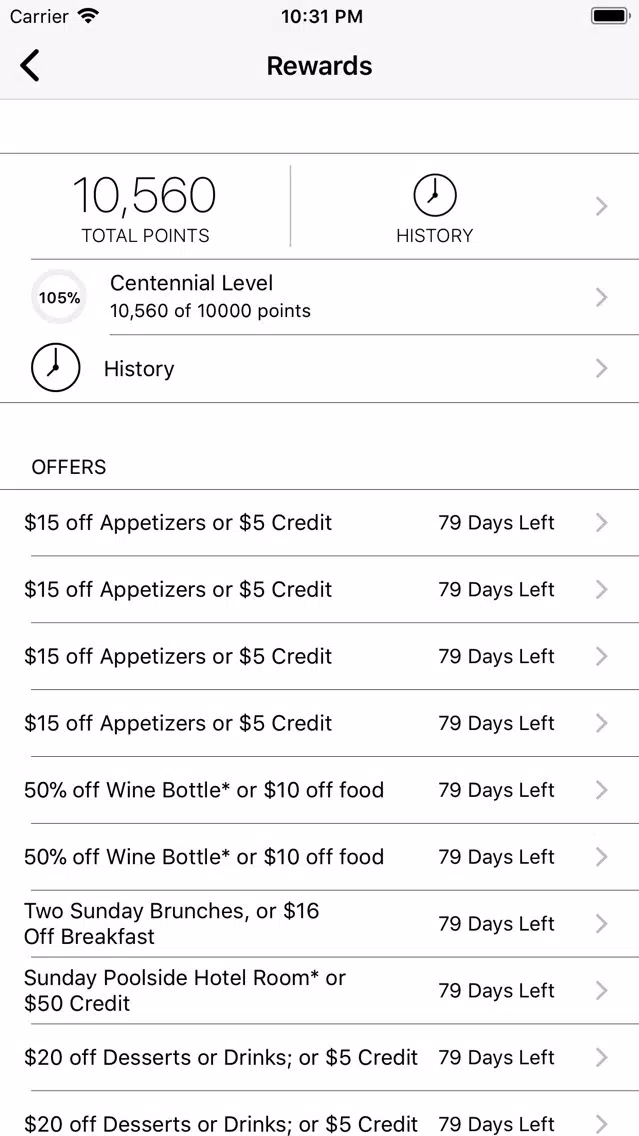639x1136 pixels.
Task: View 10,560 total points
Action: (145, 196)
